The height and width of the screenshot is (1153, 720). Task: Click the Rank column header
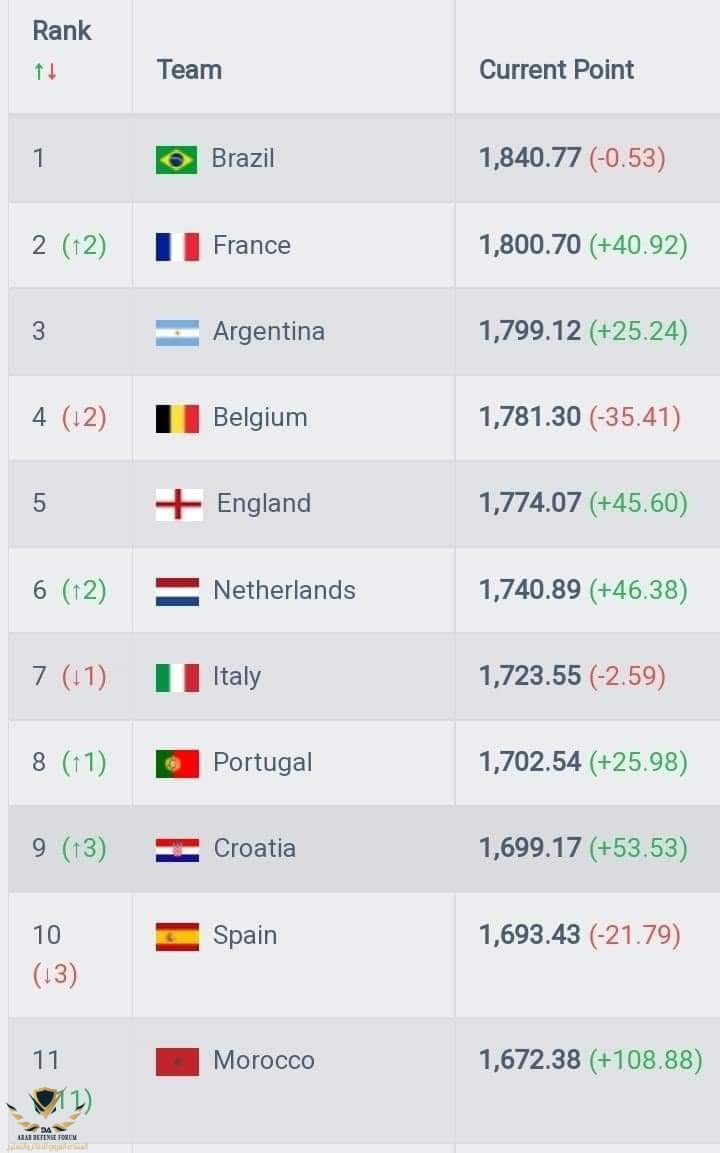(x=62, y=31)
